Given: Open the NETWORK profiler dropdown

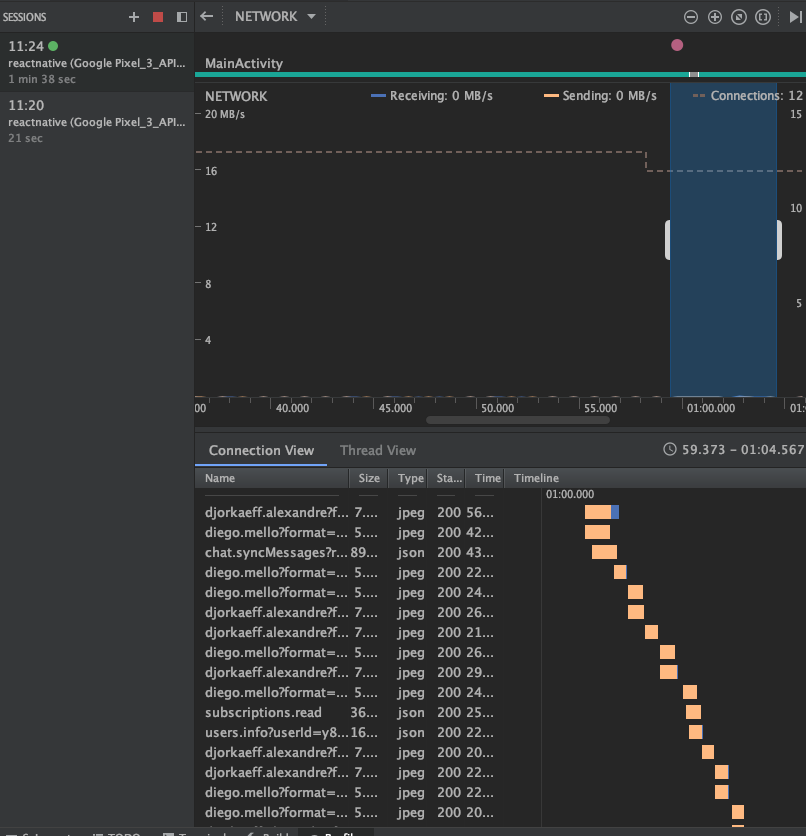Looking at the screenshot, I should (273, 16).
